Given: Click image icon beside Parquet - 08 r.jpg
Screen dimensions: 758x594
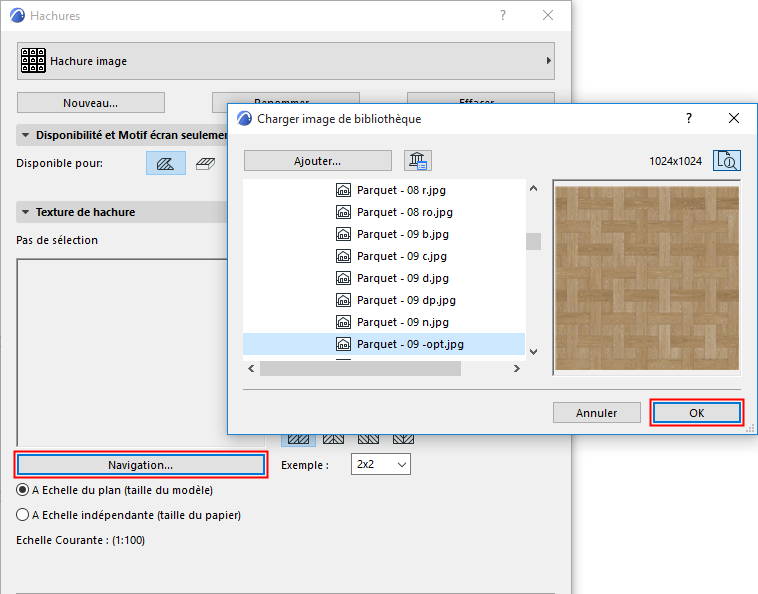Looking at the screenshot, I should (x=343, y=190).
